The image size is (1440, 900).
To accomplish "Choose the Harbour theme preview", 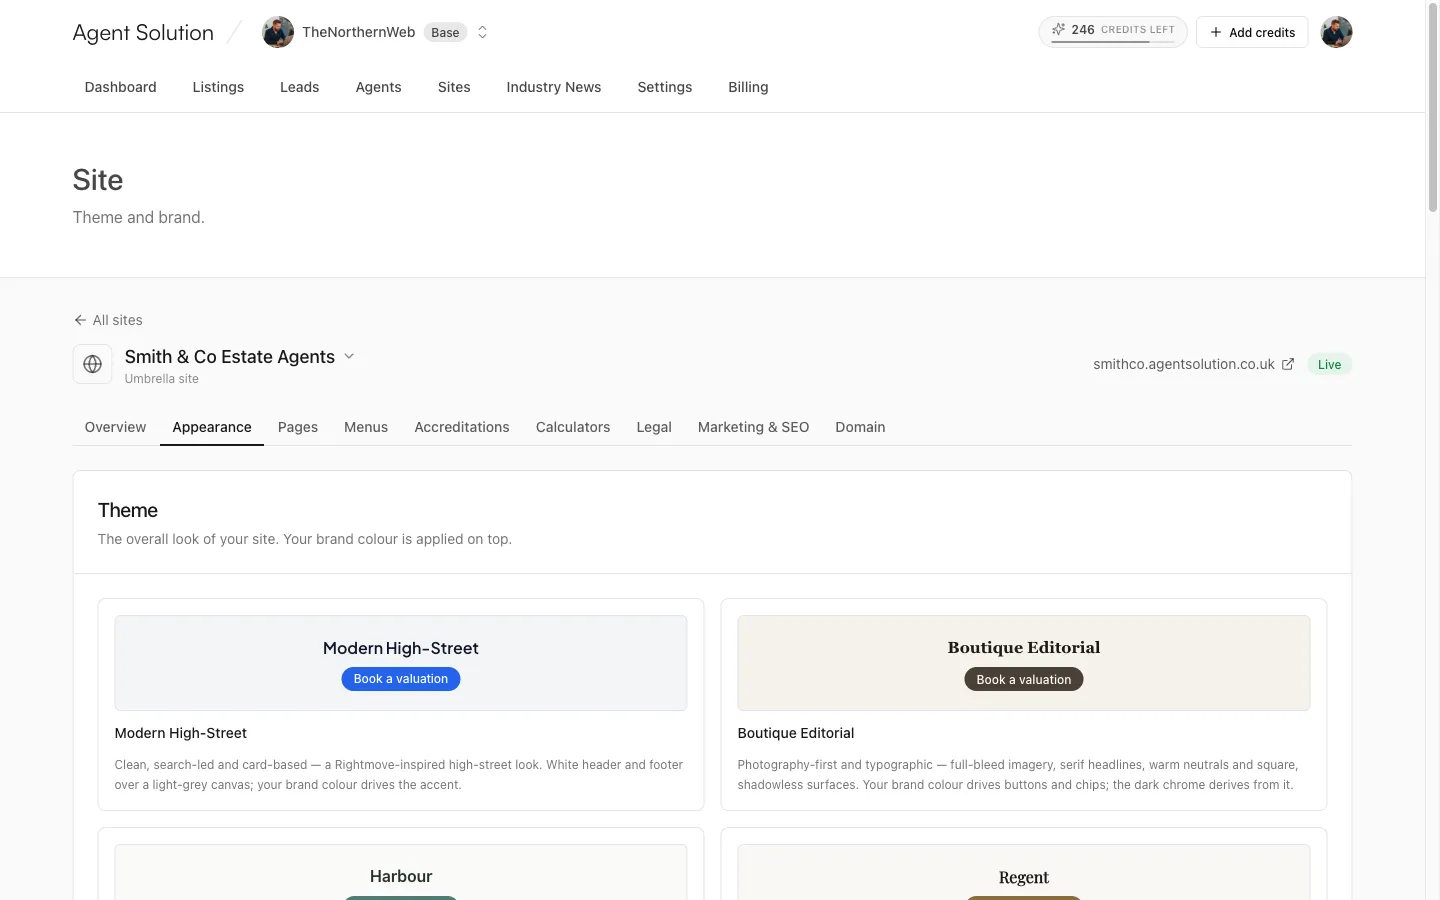I will [401, 870].
